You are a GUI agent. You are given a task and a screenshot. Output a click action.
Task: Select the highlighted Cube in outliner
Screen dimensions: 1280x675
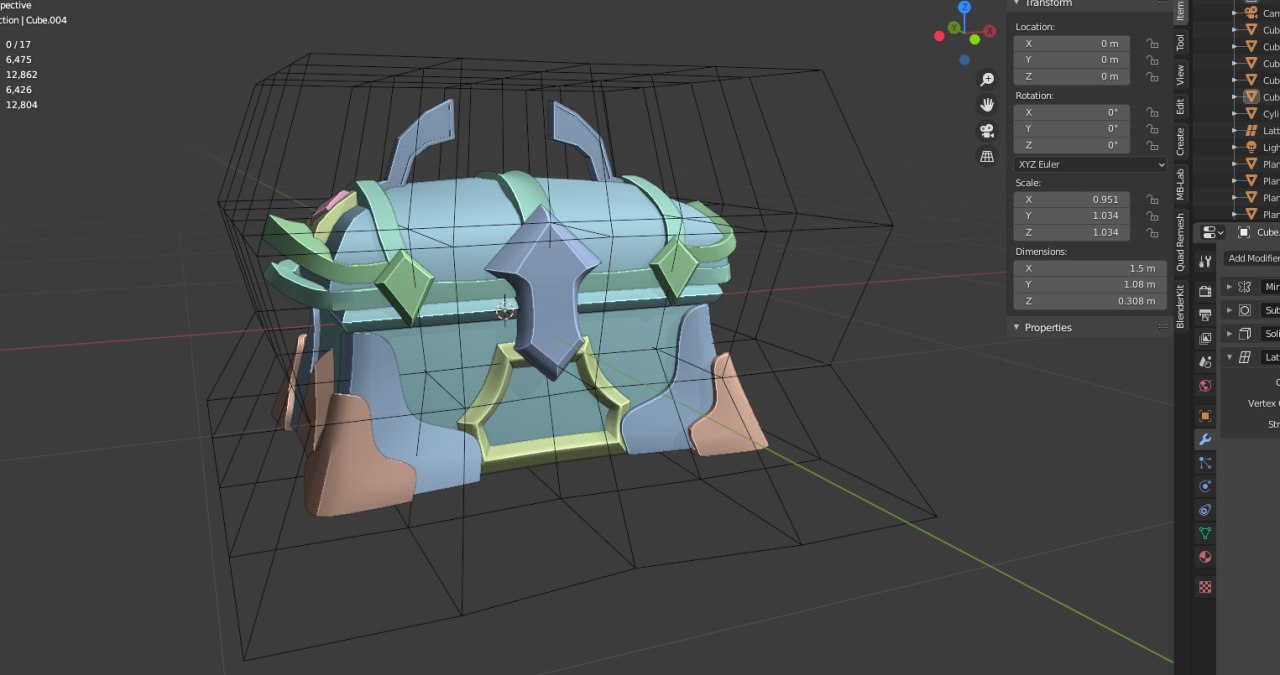pos(1262,97)
